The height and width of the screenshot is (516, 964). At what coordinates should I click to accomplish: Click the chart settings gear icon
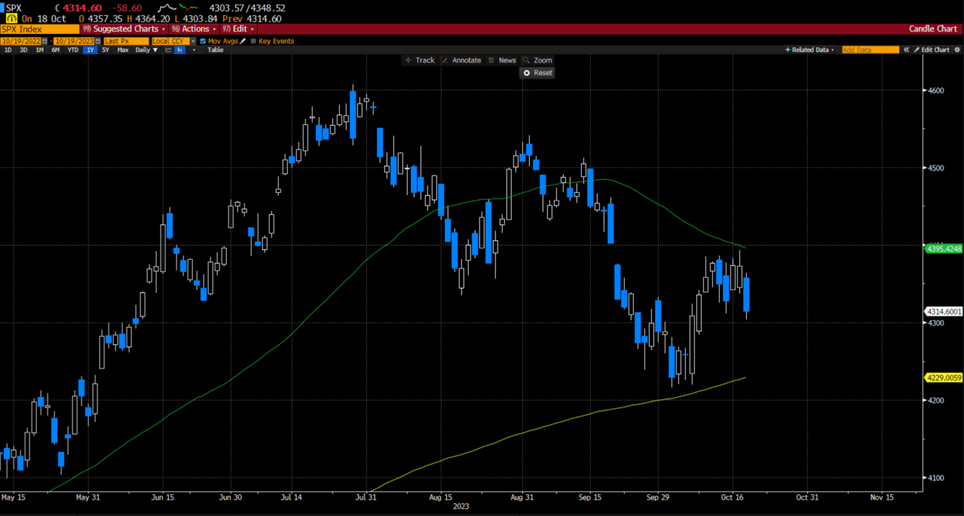coord(956,50)
